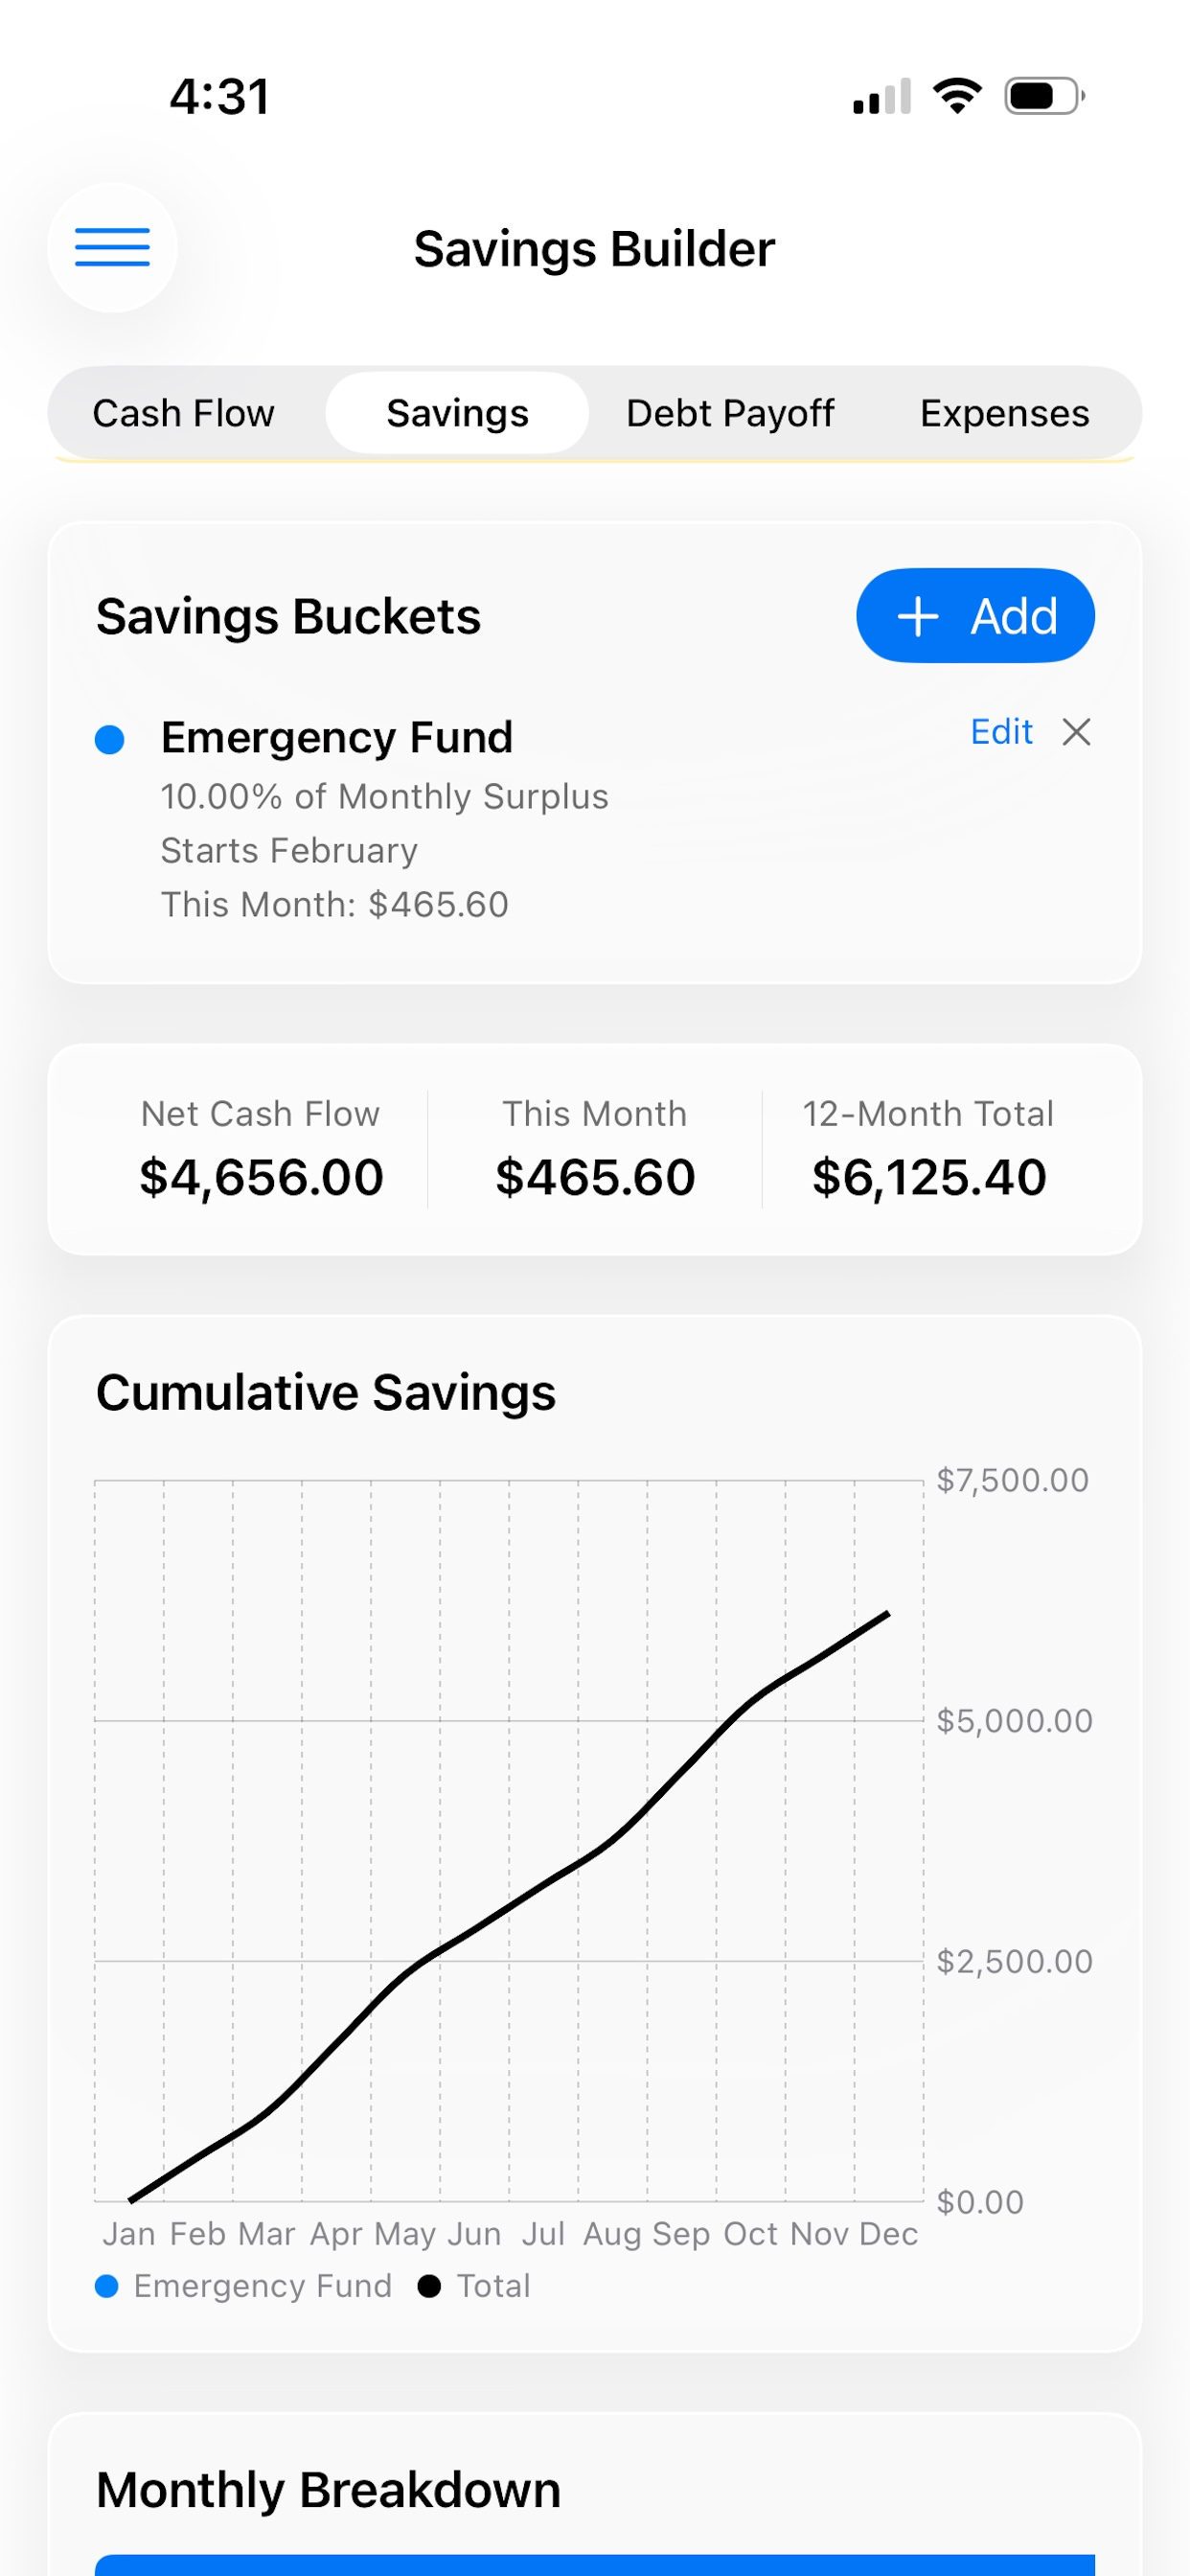Tap the Monthly Breakdown blue bar
Viewport: 1190px width, 2576px height.
click(x=595, y=2565)
